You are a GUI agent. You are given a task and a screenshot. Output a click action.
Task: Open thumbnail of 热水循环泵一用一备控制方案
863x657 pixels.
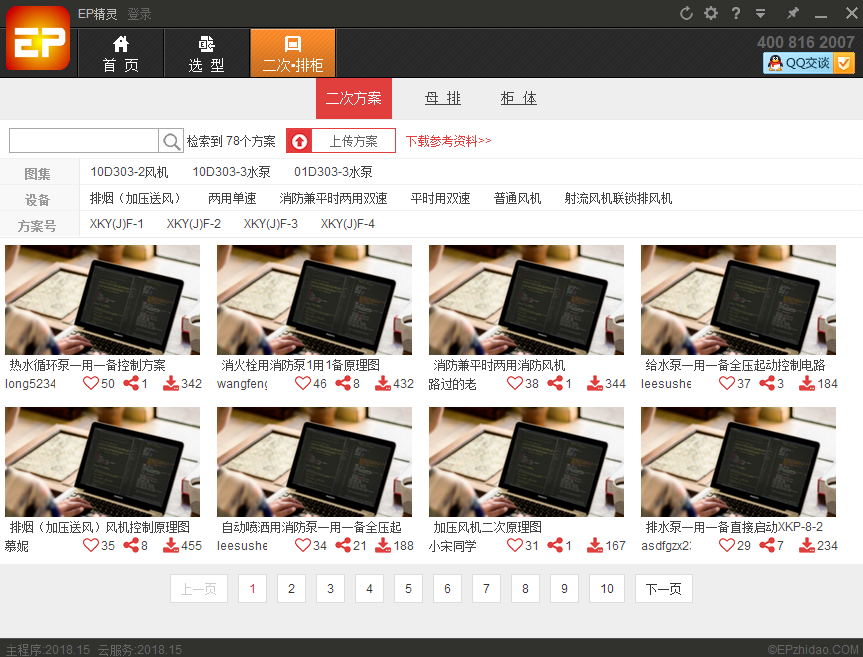(x=102, y=300)
